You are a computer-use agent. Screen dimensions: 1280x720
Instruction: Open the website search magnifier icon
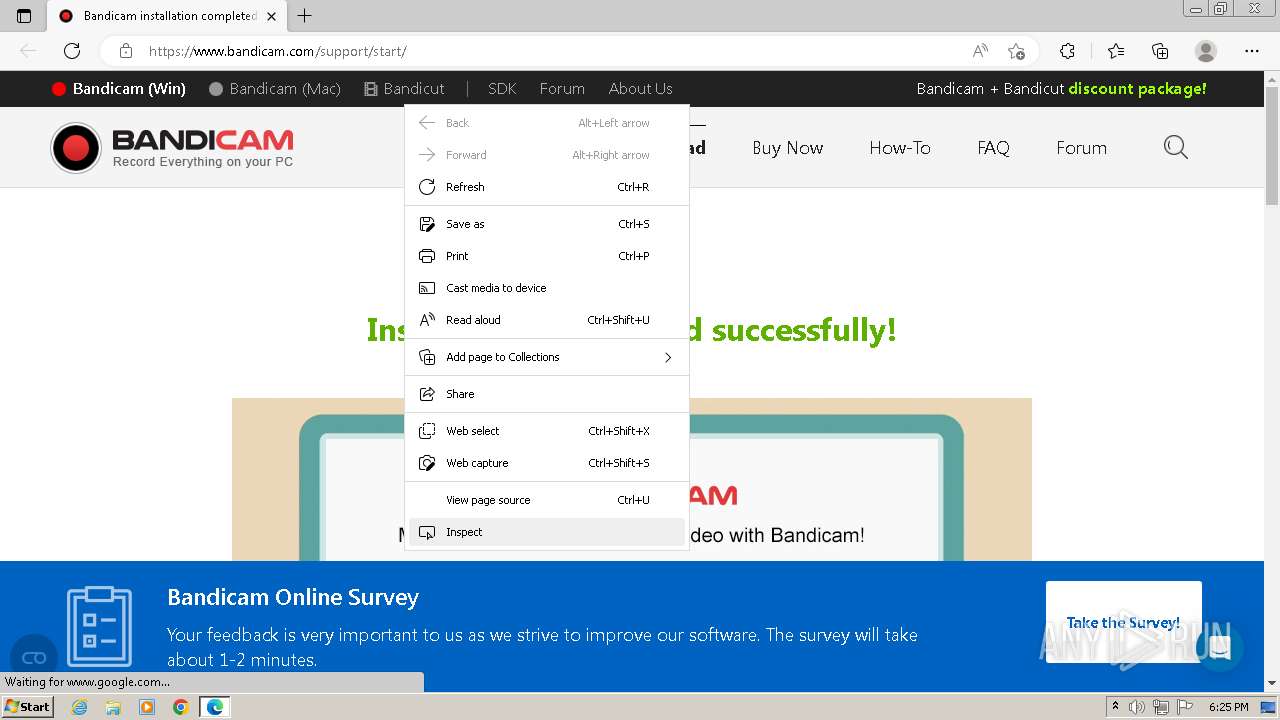[x=1176, y=148]
